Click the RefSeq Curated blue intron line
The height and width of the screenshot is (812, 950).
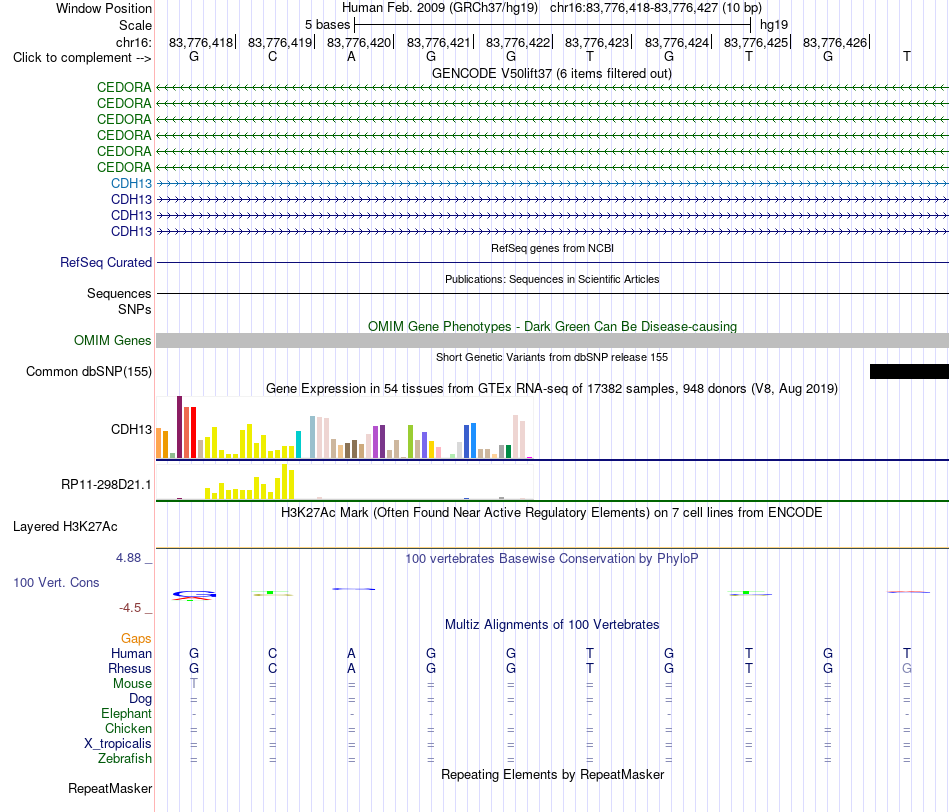[552, 262]
